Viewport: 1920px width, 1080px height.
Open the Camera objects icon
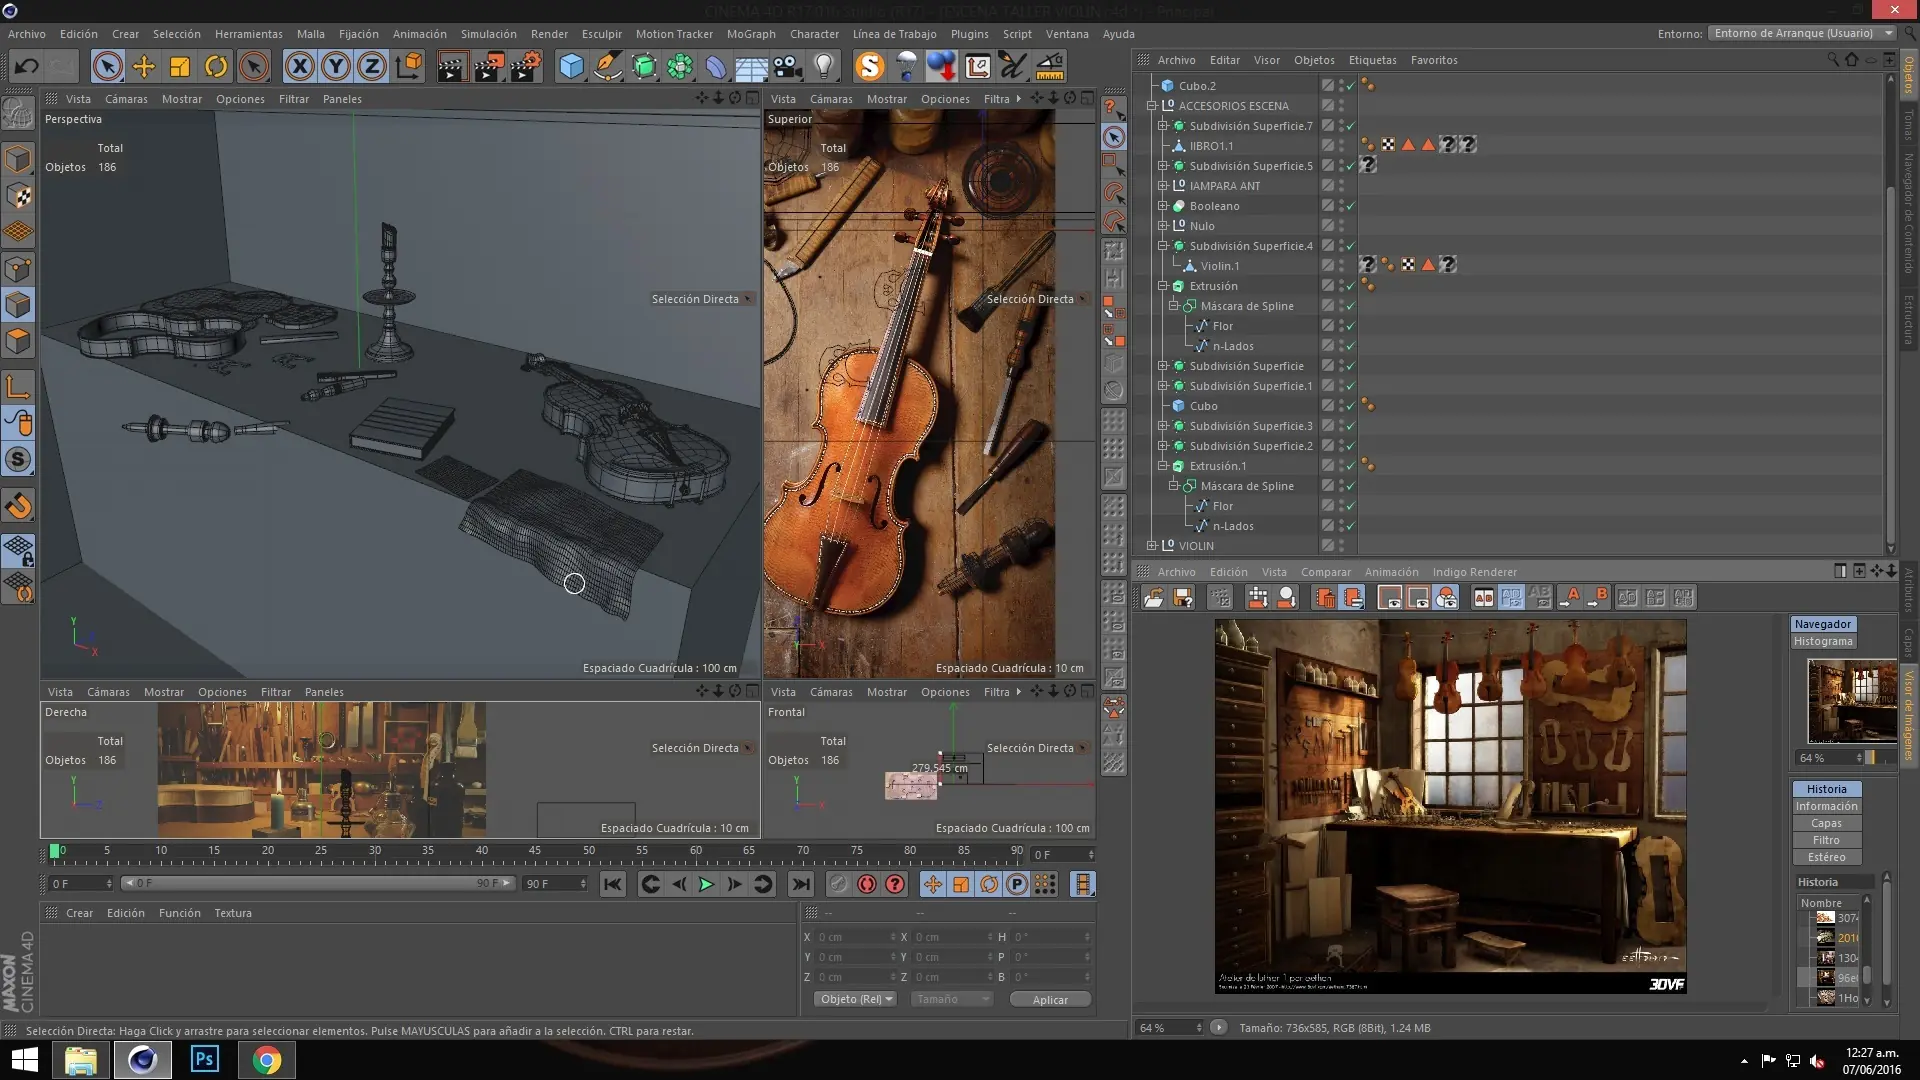[x=787, y=67]
